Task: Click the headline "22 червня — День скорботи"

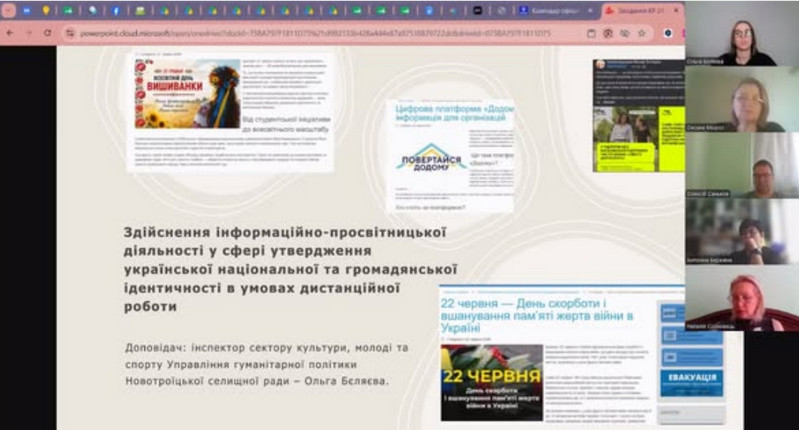Action: [537, 315]
